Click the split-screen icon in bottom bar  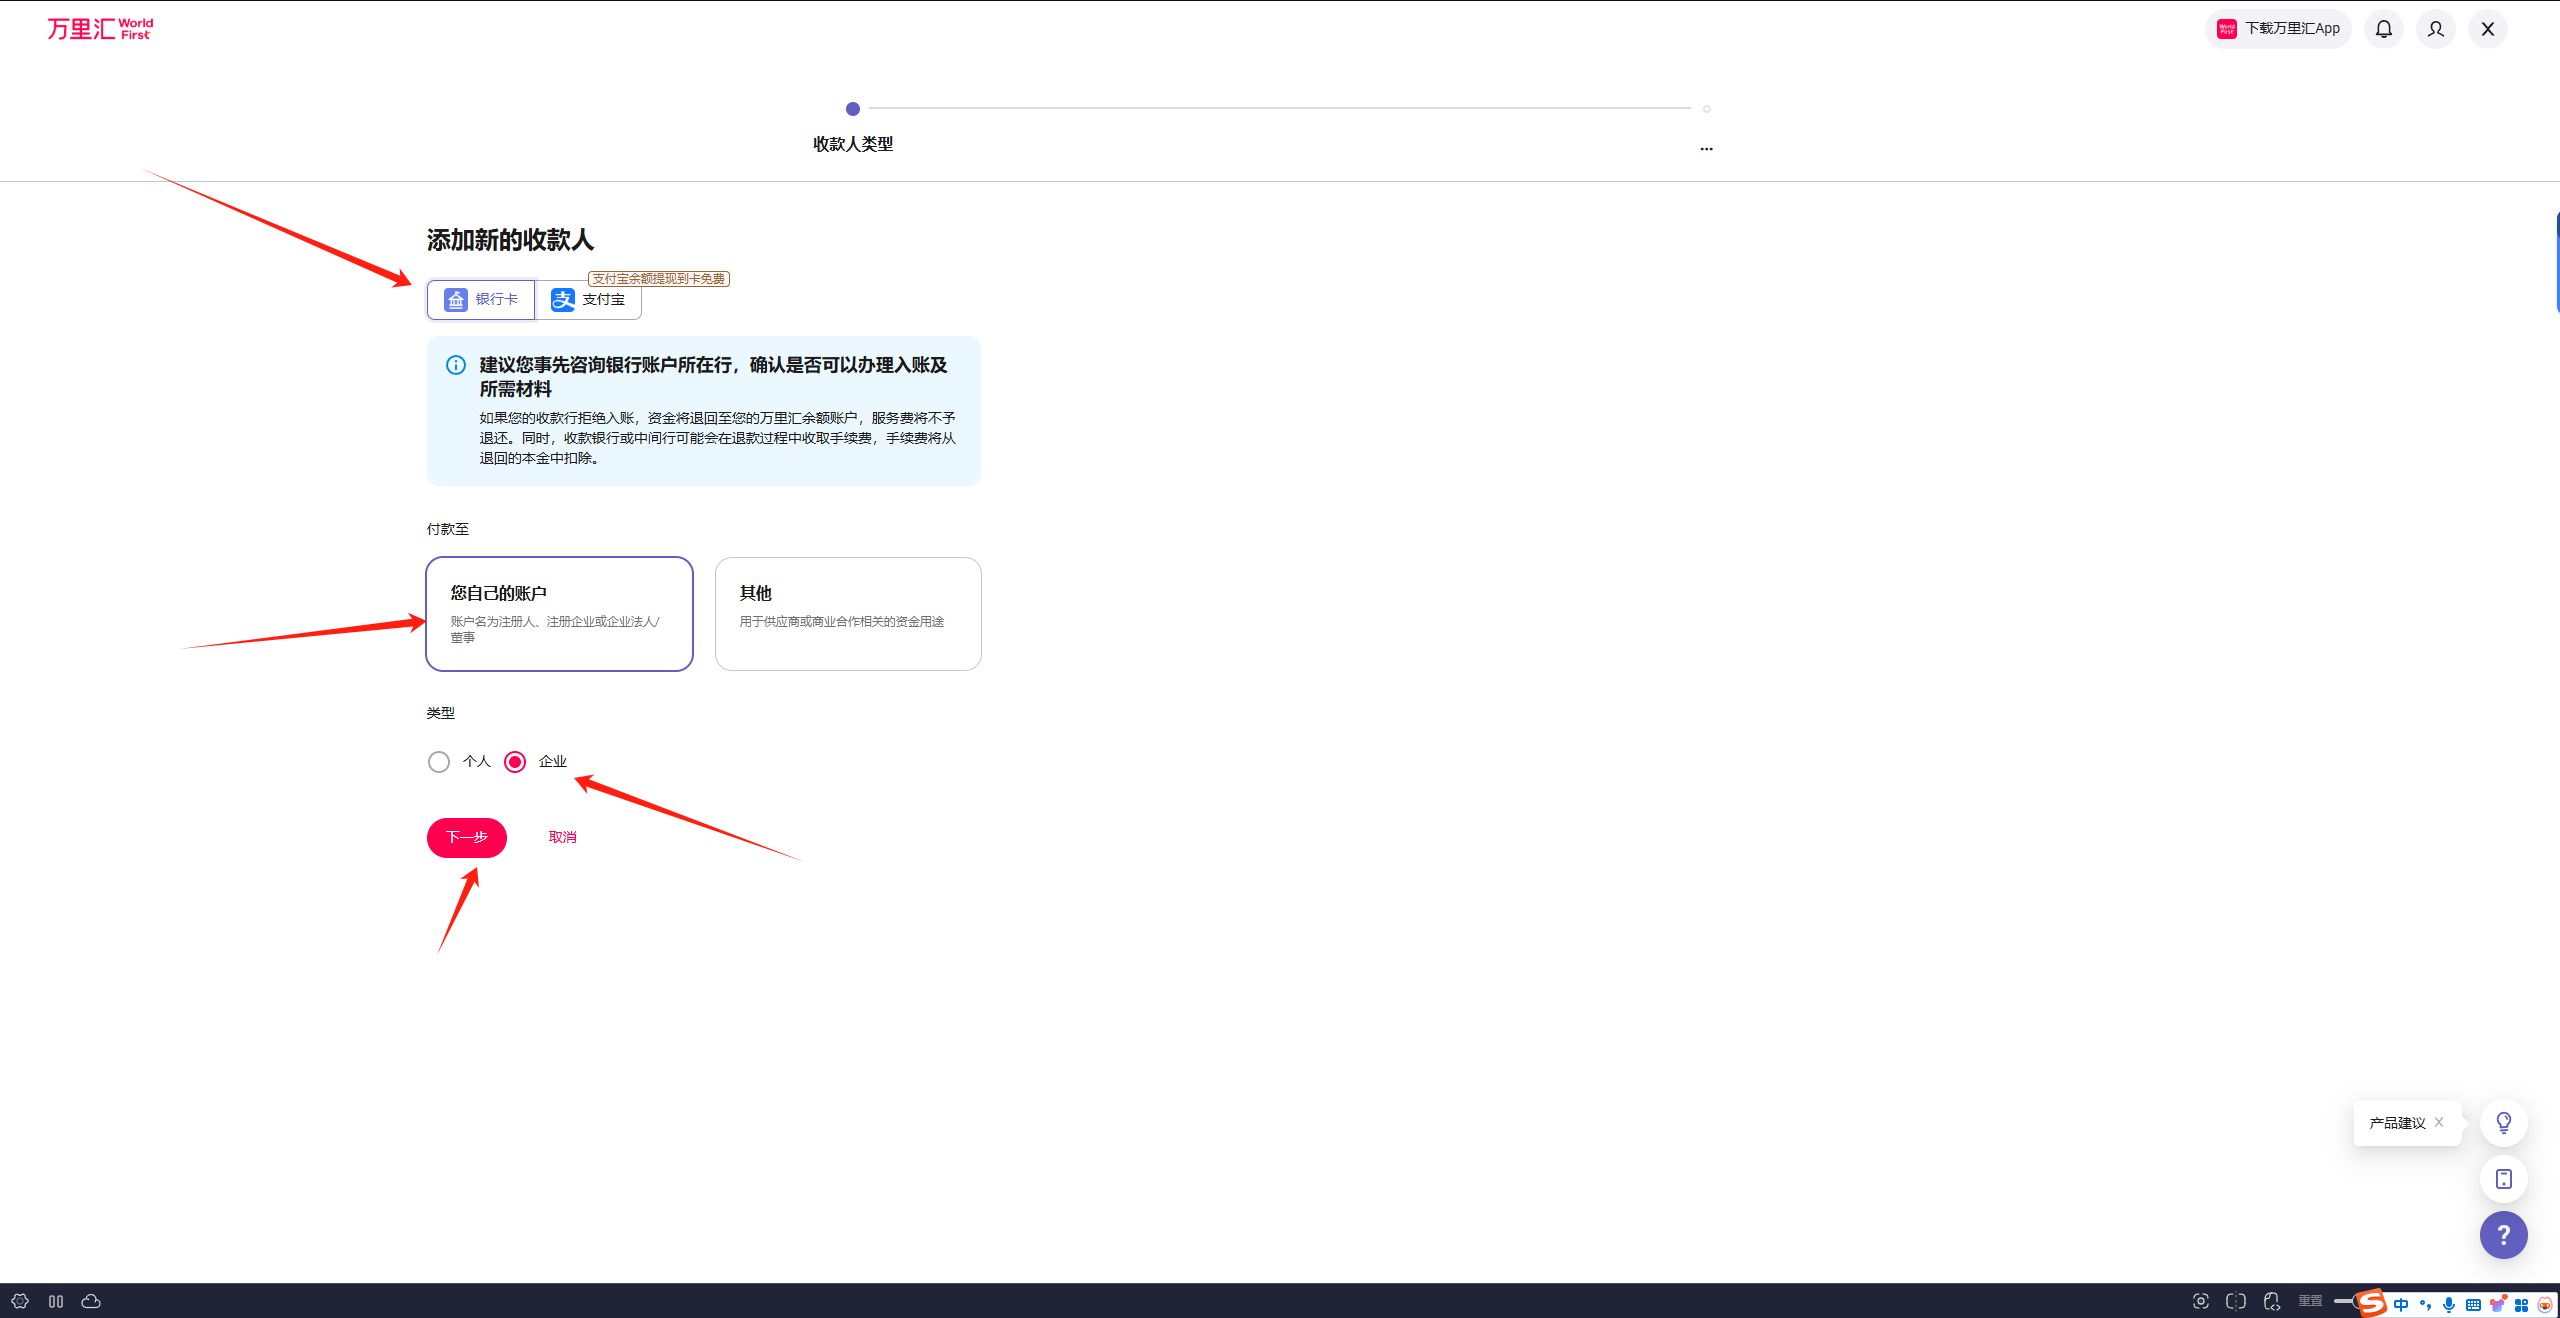tap(2236, 1301)
